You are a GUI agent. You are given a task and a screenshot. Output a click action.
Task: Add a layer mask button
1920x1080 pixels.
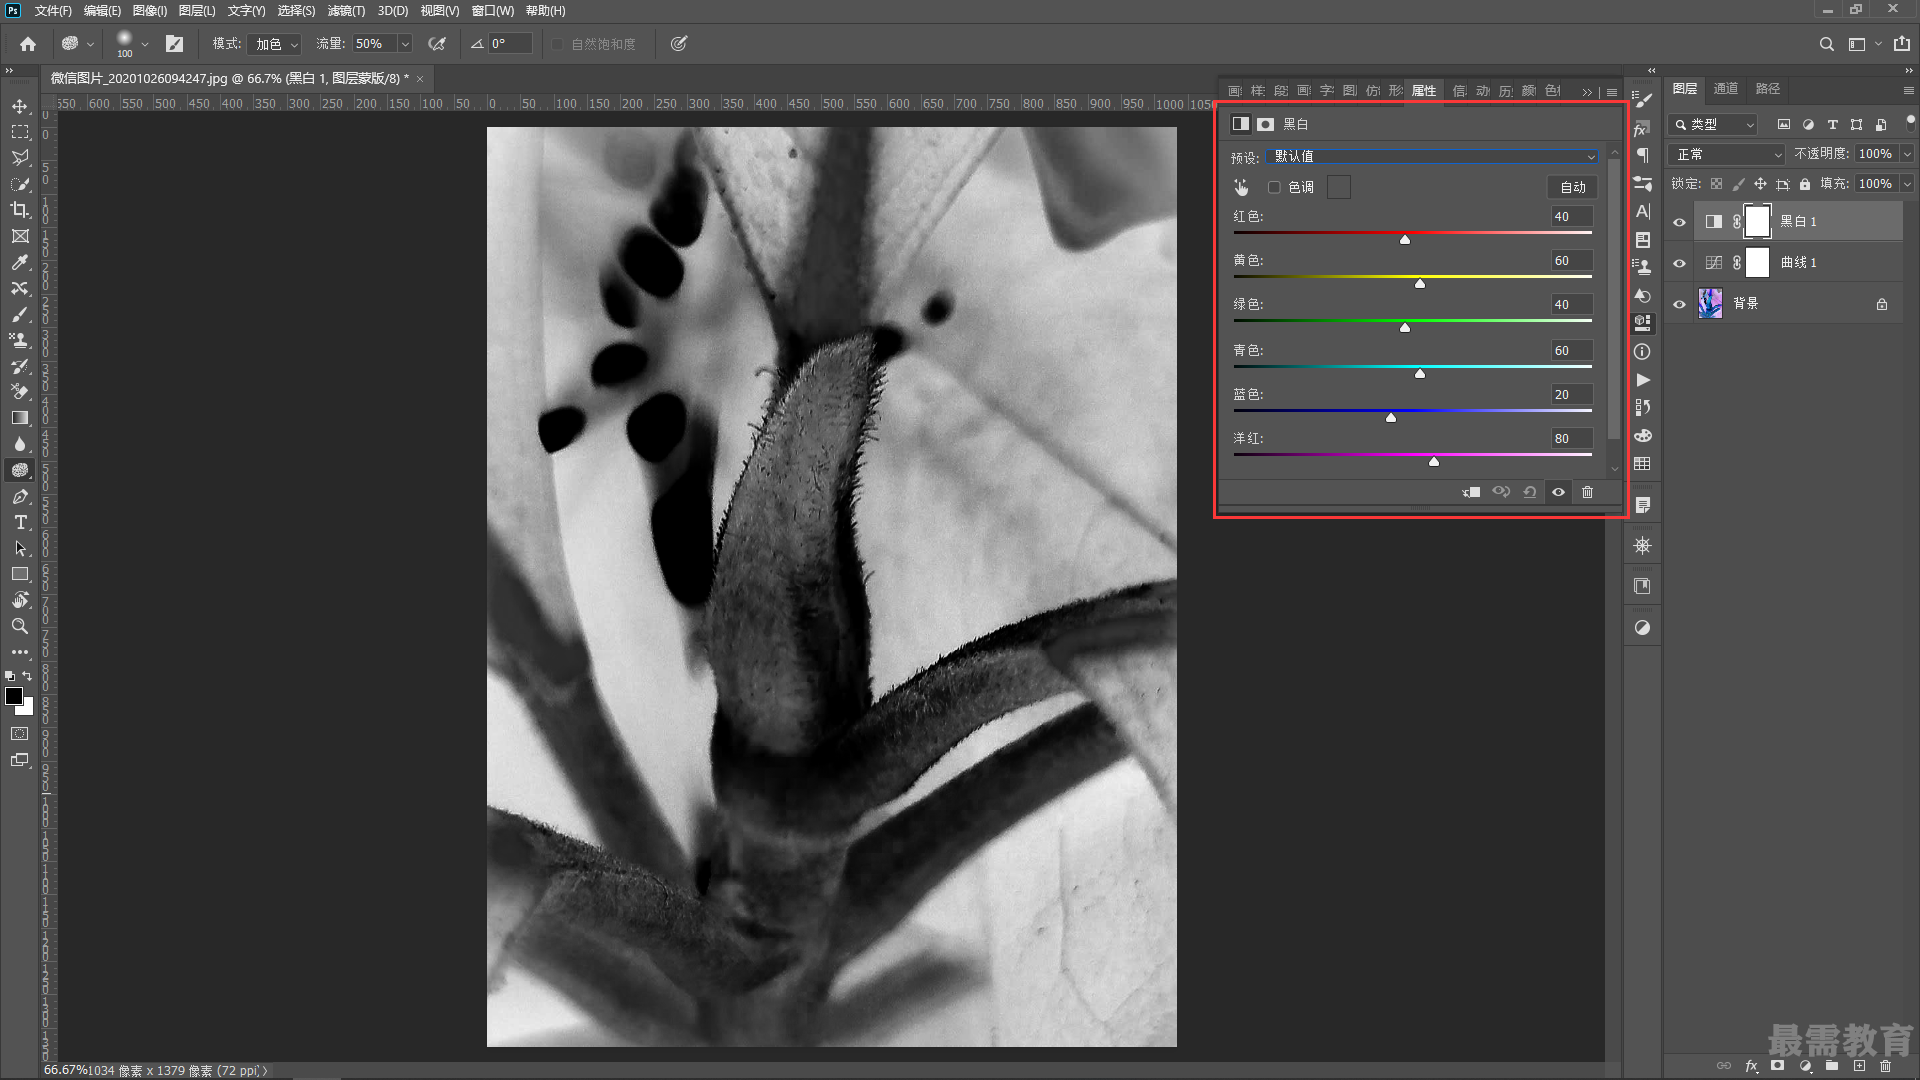[1778, 1066]
